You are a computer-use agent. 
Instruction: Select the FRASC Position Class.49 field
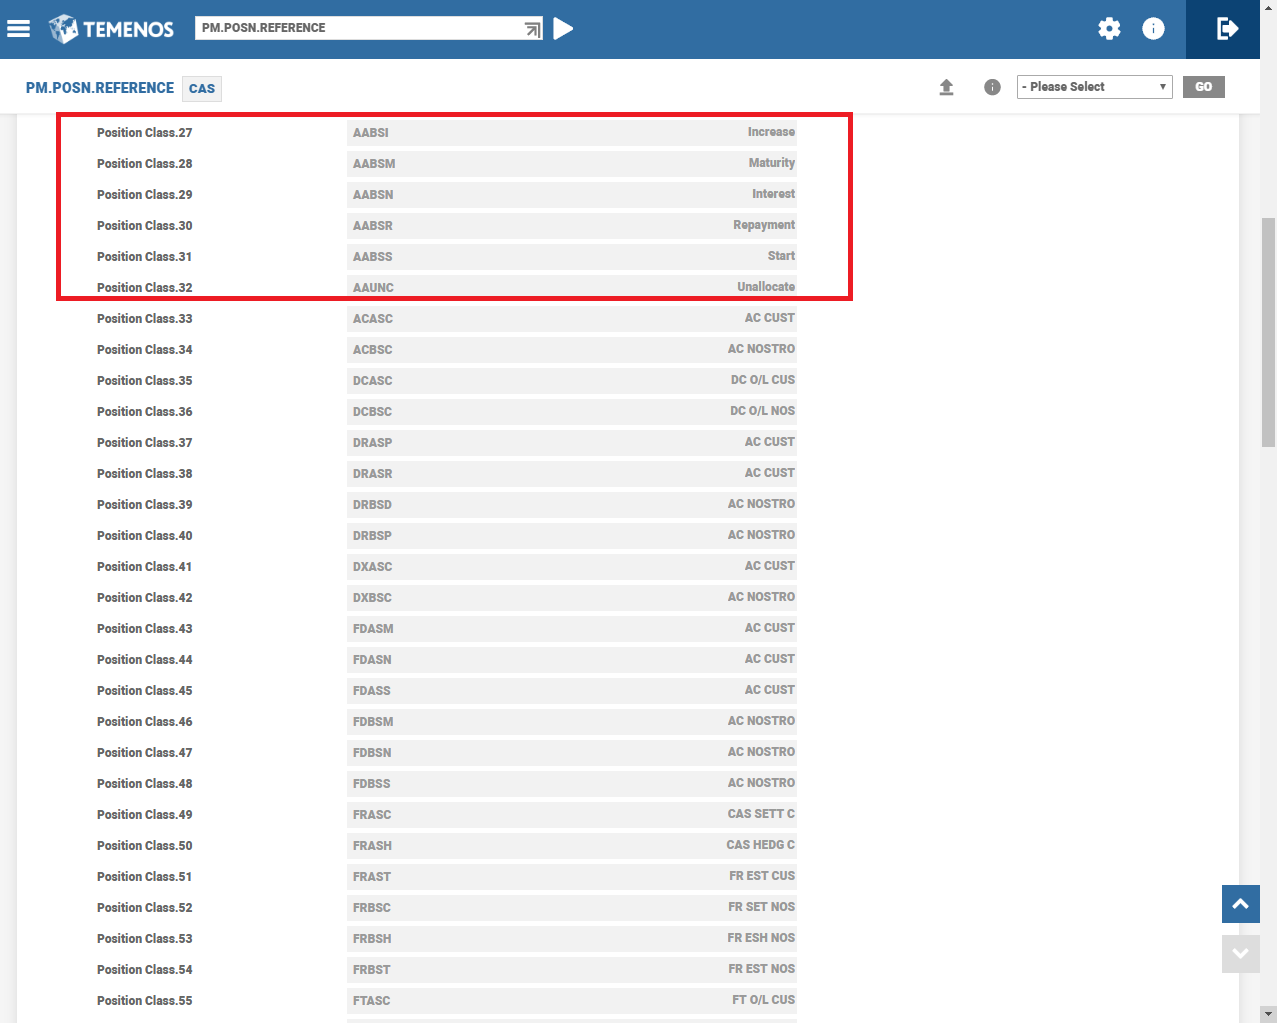(571, 814)
